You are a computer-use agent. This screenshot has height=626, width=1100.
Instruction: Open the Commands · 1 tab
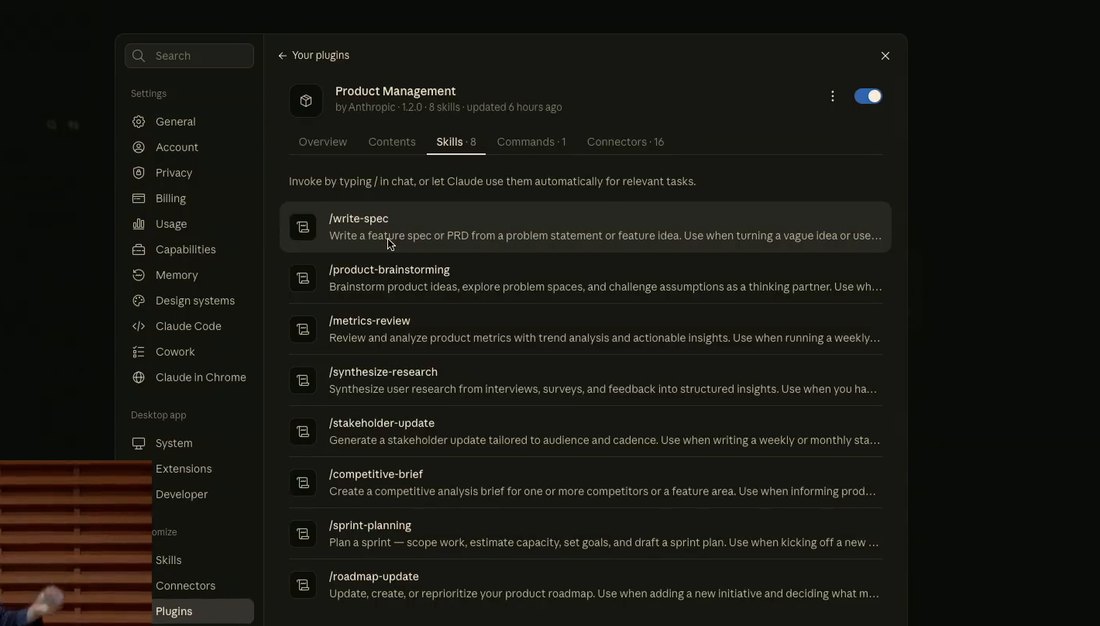coord(531,142)
